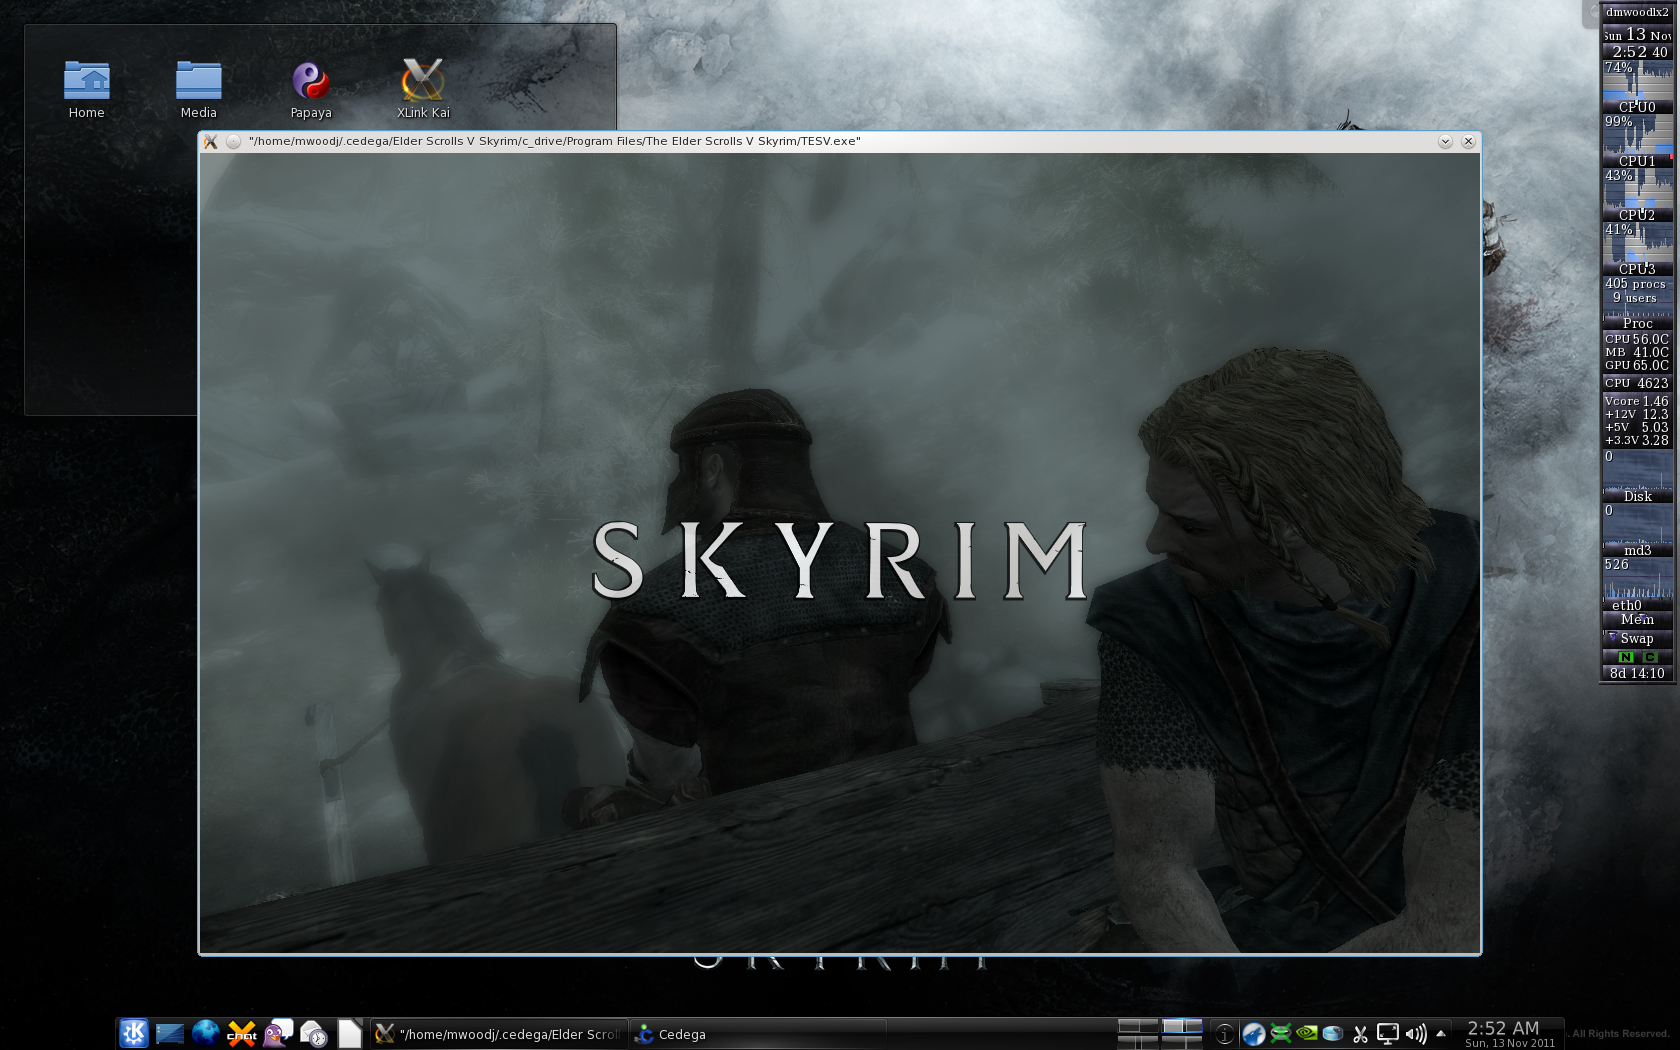Click the volume speaker tray icon
Viewport: 1680px width, 1050px height.
pos(1415,1034)
